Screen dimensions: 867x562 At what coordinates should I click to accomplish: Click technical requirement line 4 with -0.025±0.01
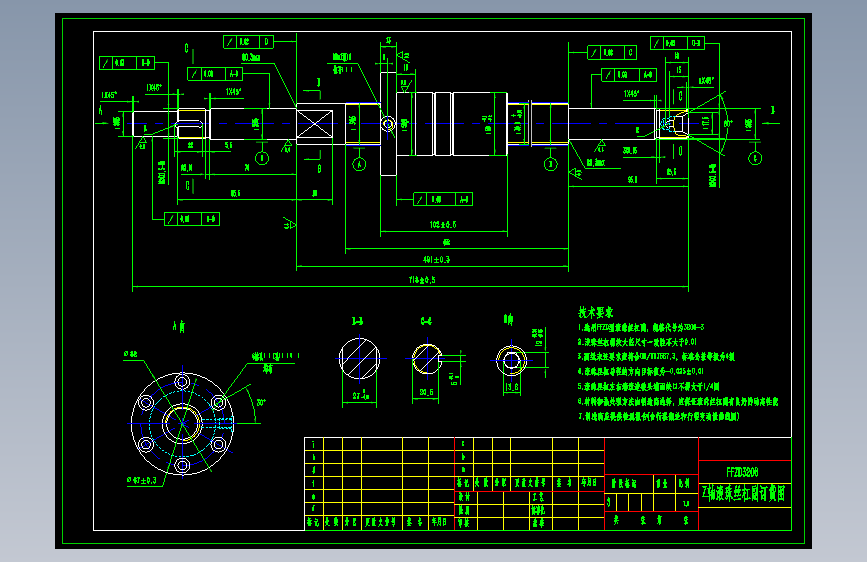point(641,372)
